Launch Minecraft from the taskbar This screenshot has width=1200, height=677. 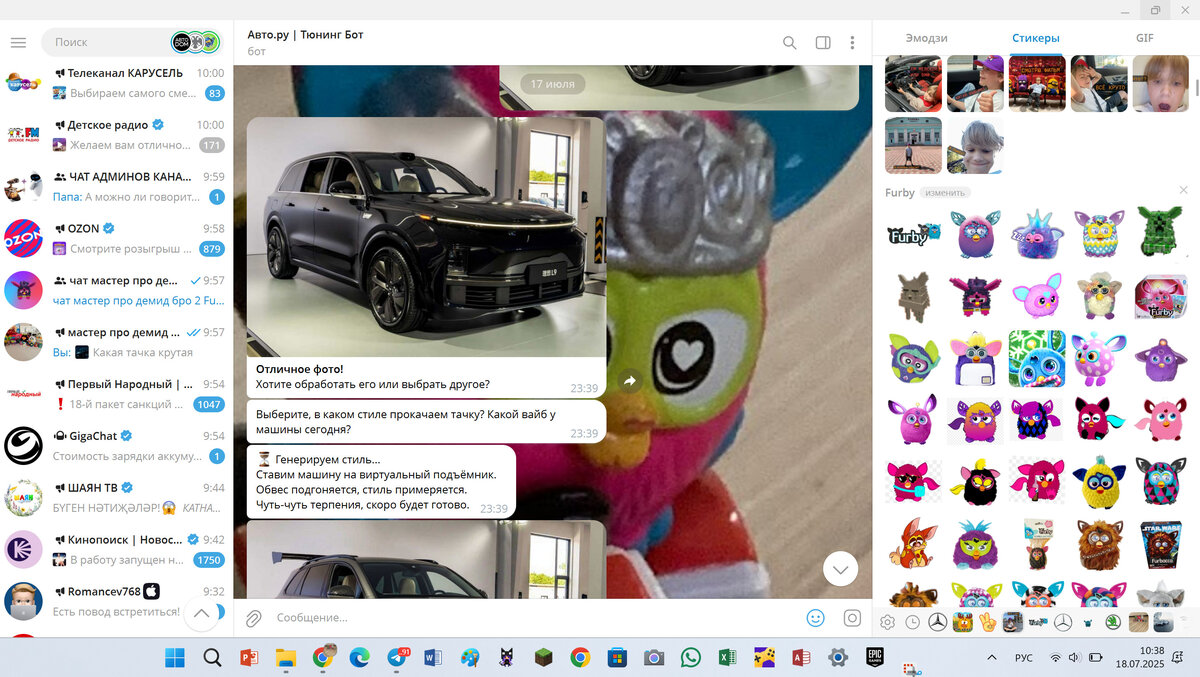coord(543,657)
